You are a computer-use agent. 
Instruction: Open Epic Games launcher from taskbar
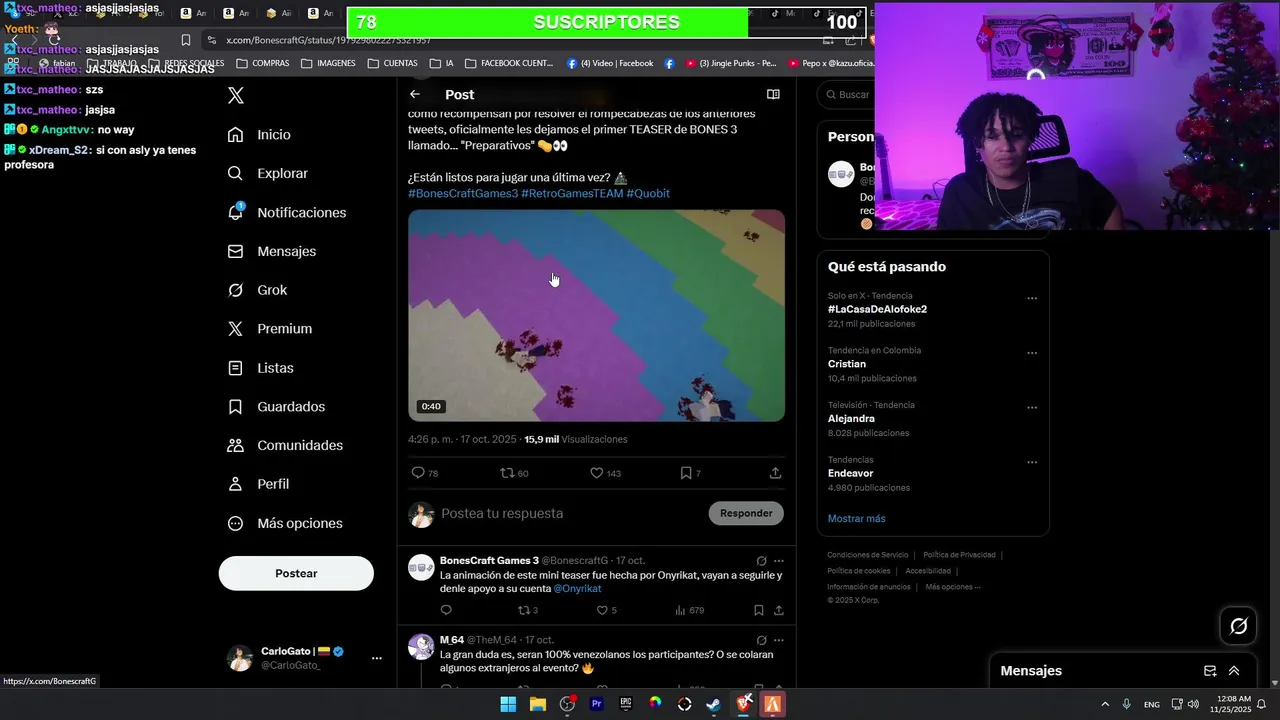(626, 704)
